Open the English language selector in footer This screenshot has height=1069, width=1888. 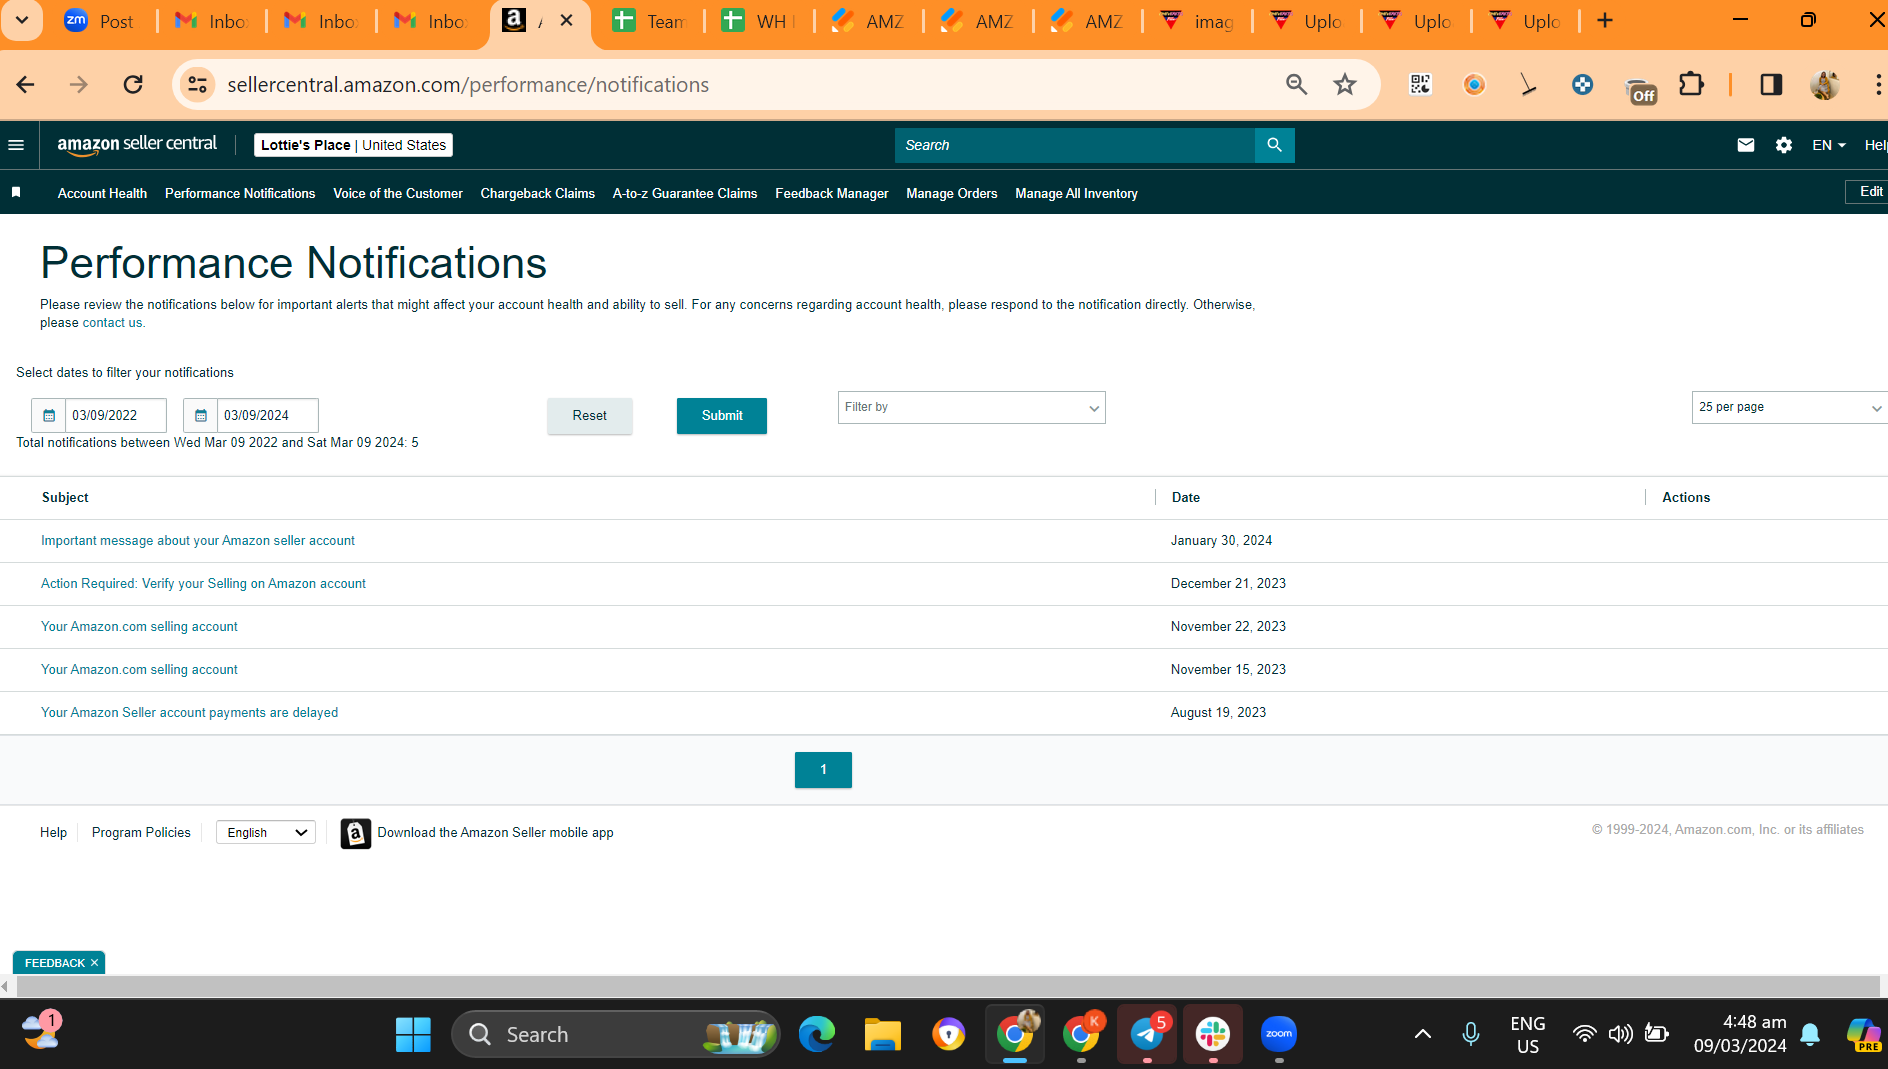coord(266,833)
